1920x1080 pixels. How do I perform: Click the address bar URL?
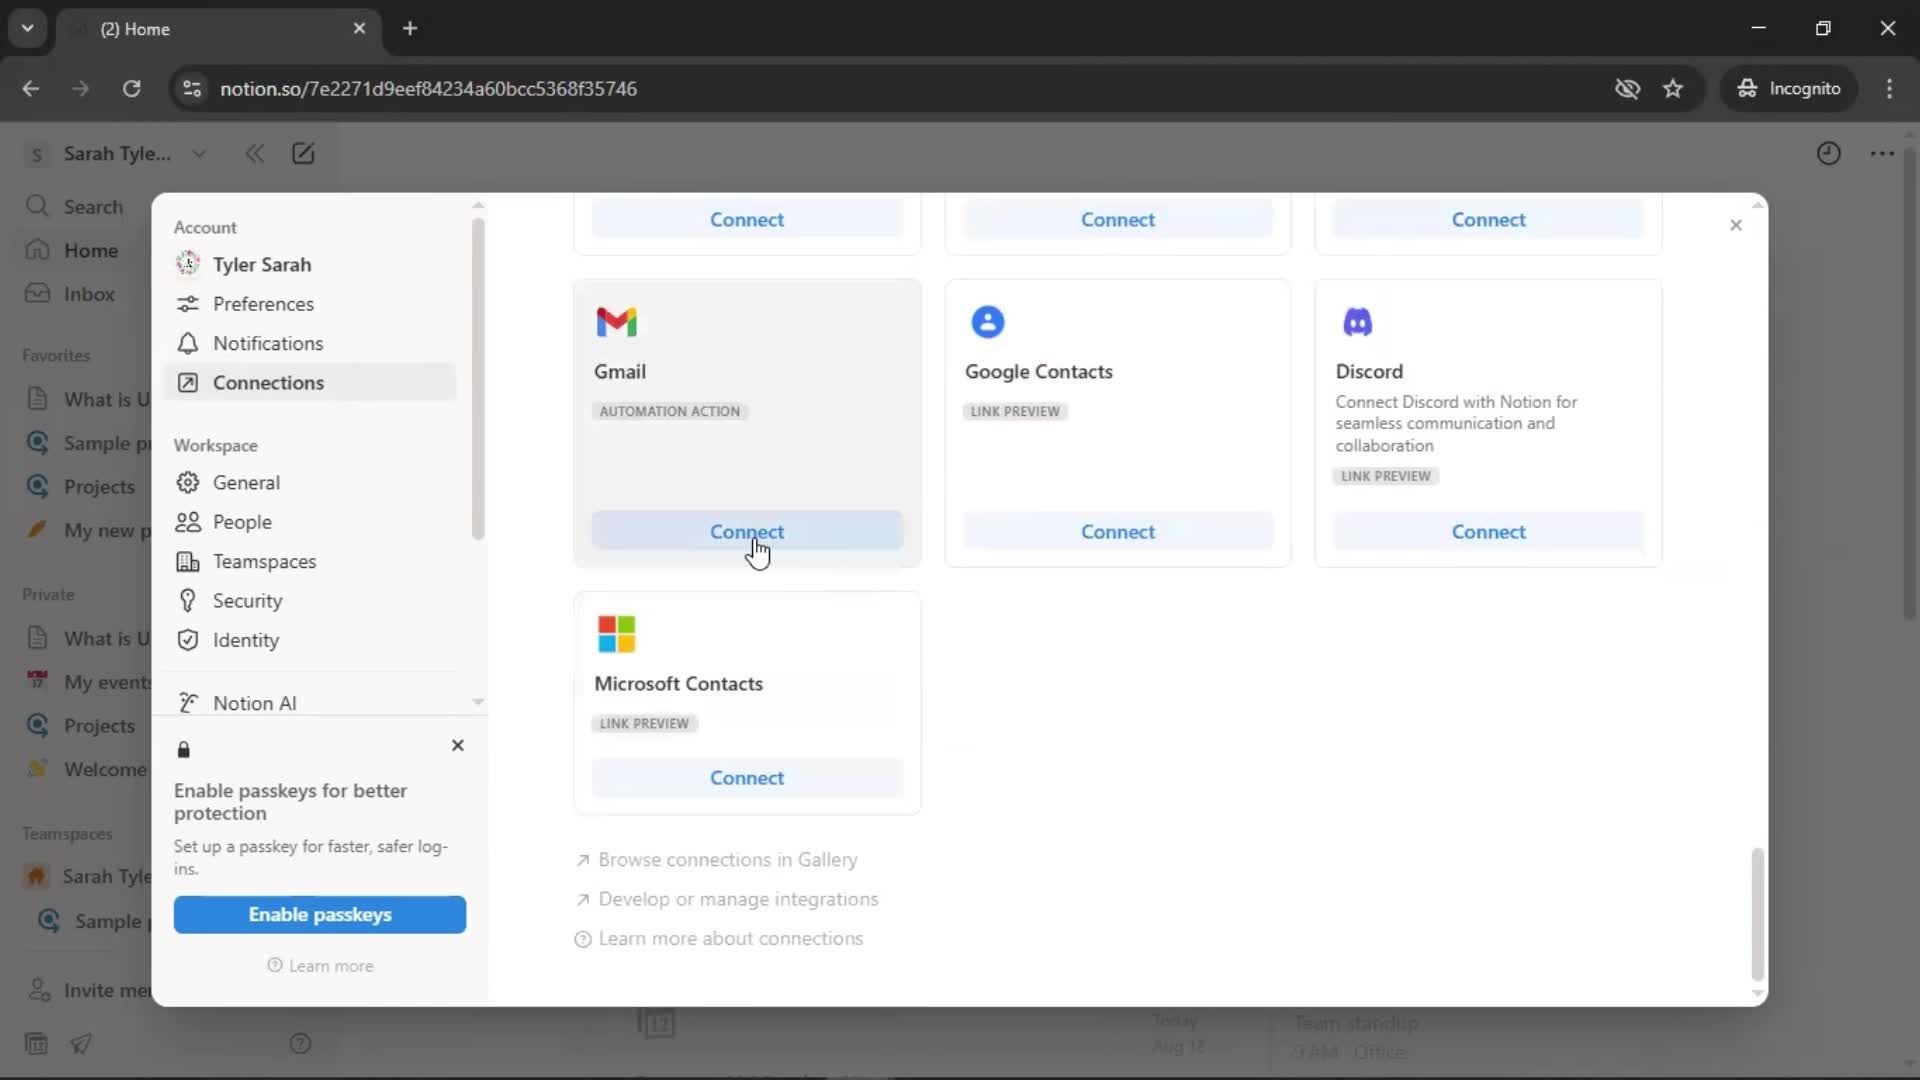(428, 88)
